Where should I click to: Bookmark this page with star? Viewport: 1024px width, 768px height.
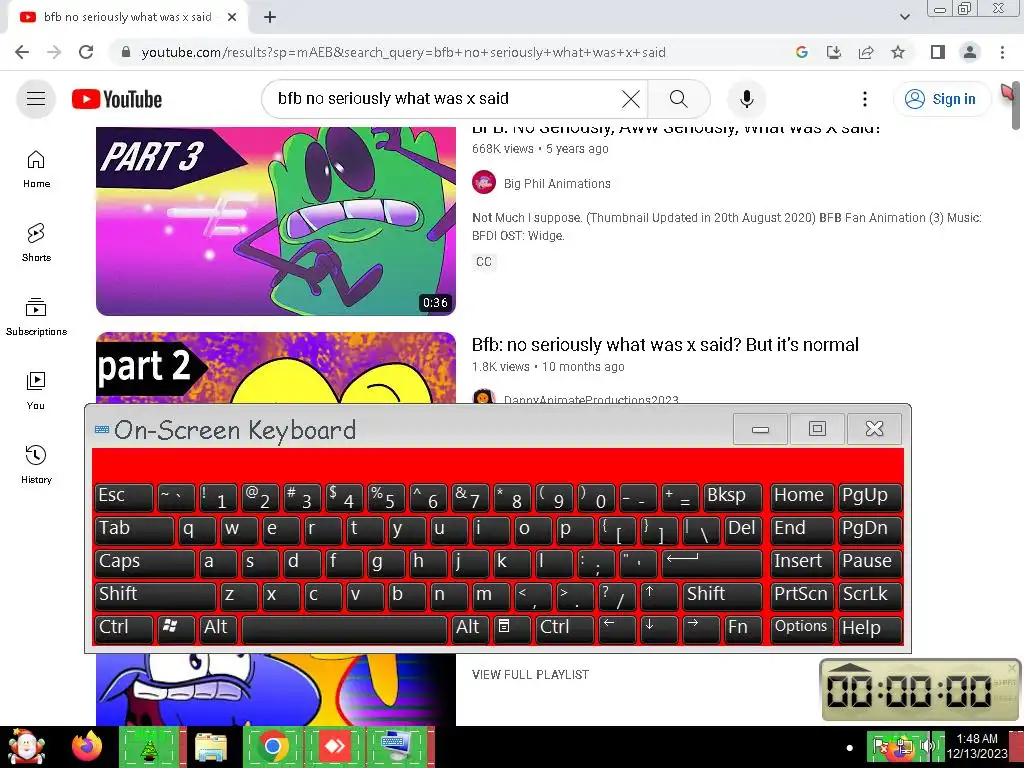[898, 52]
